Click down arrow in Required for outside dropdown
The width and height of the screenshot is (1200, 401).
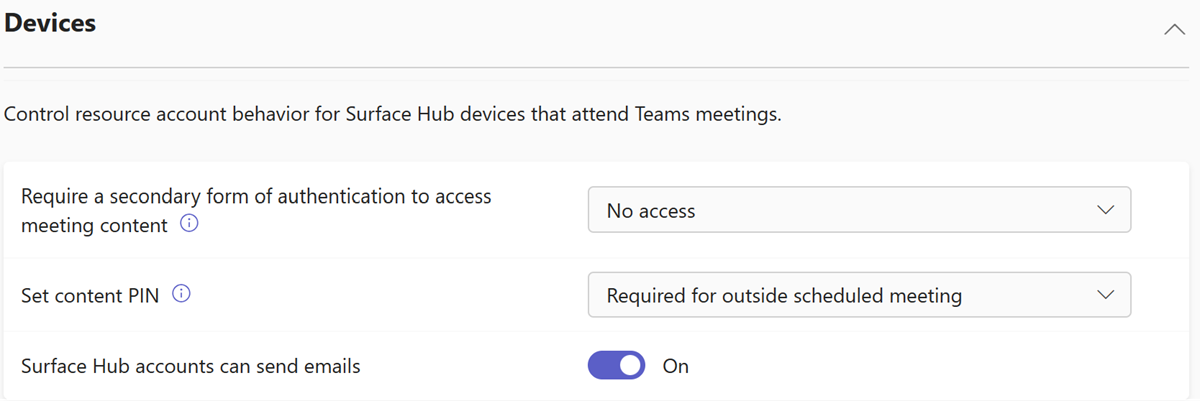click(x=1105, y=295)
